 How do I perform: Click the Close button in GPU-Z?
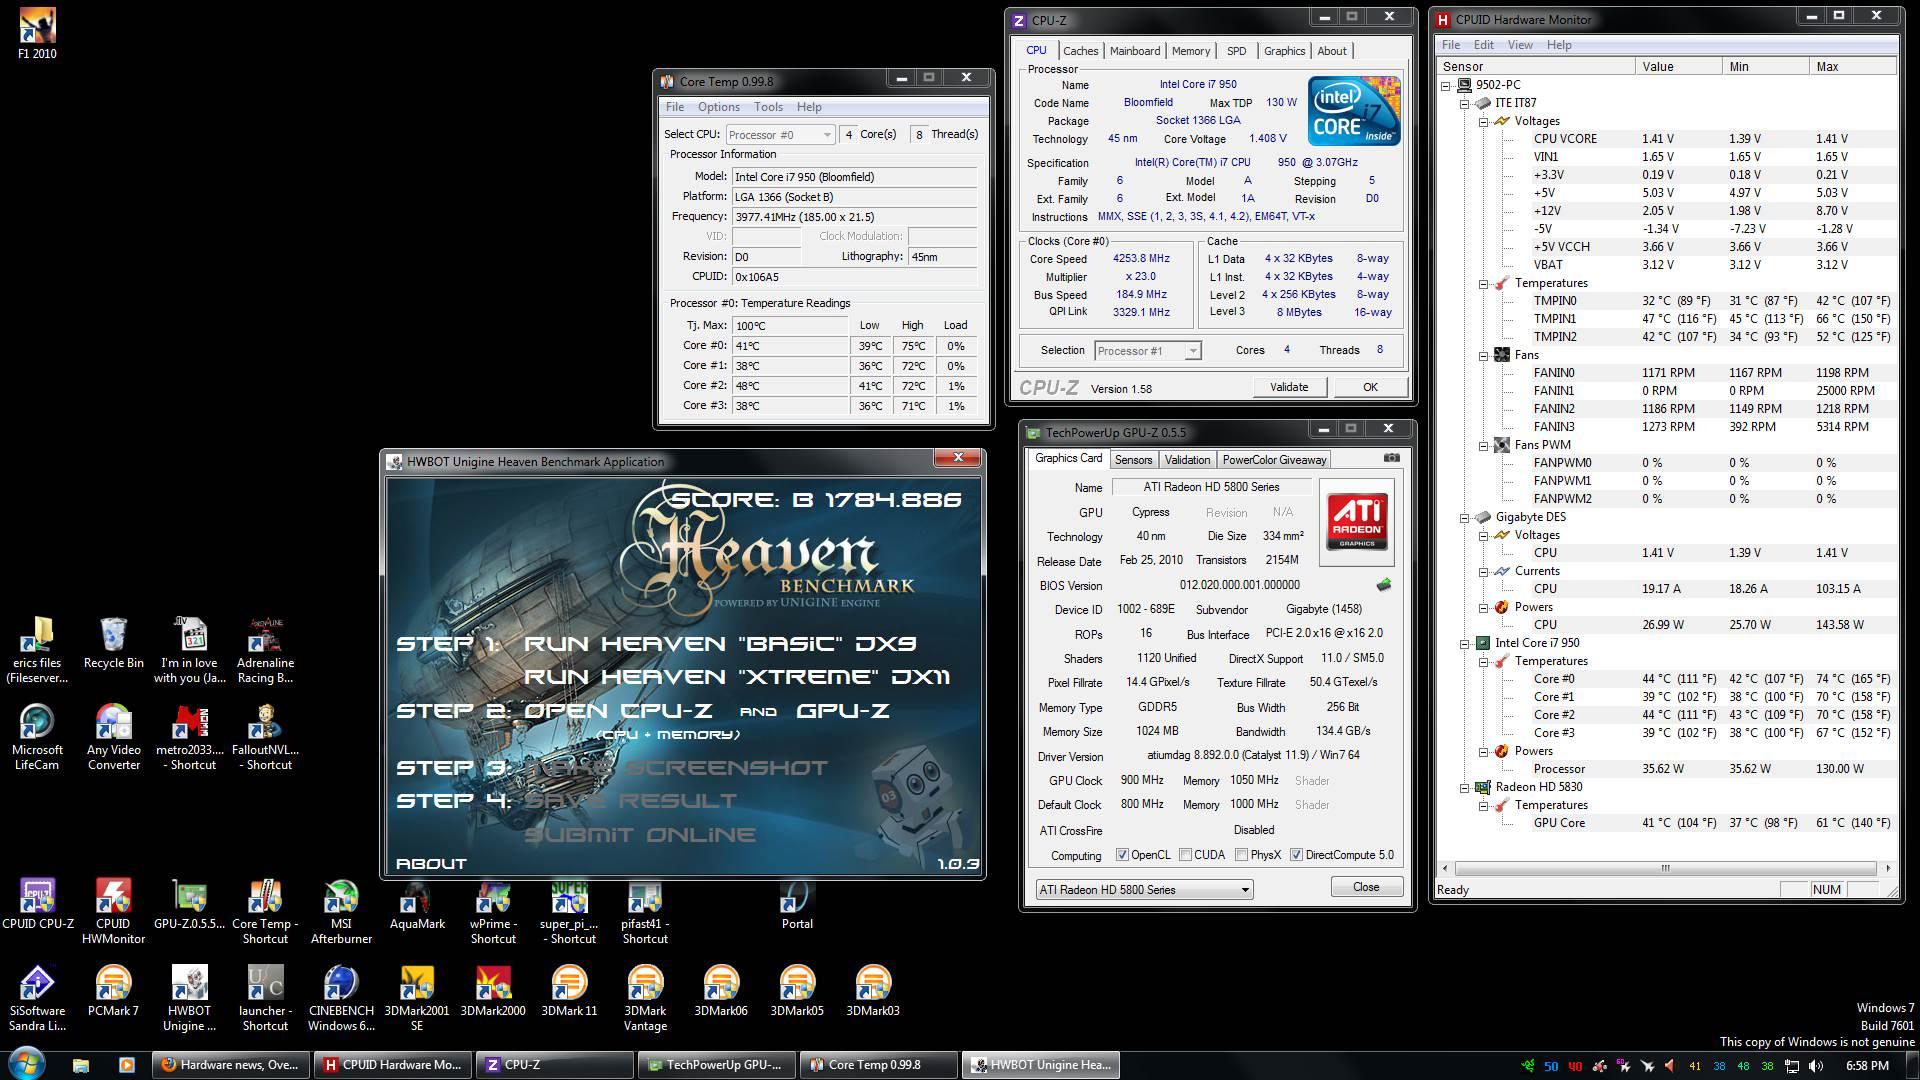tap(1366, 887)
